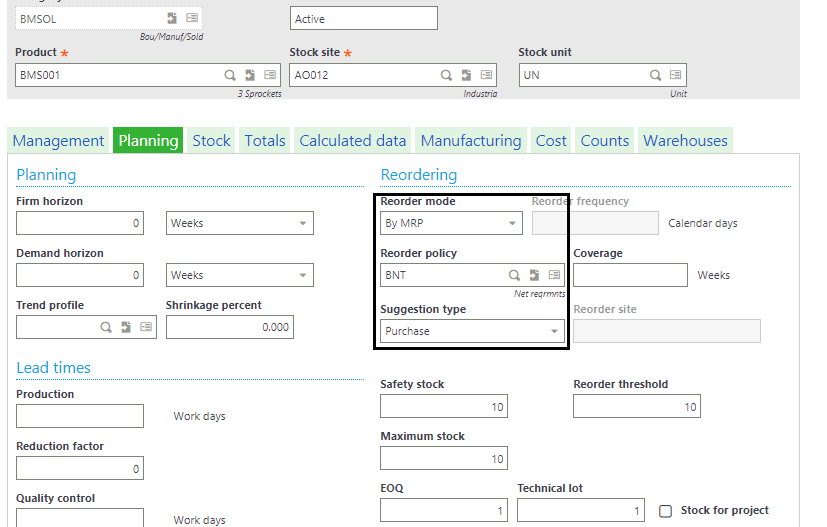Switch to the Manufacturing tab
Screen dimensions: 827x527
point(471,140)
